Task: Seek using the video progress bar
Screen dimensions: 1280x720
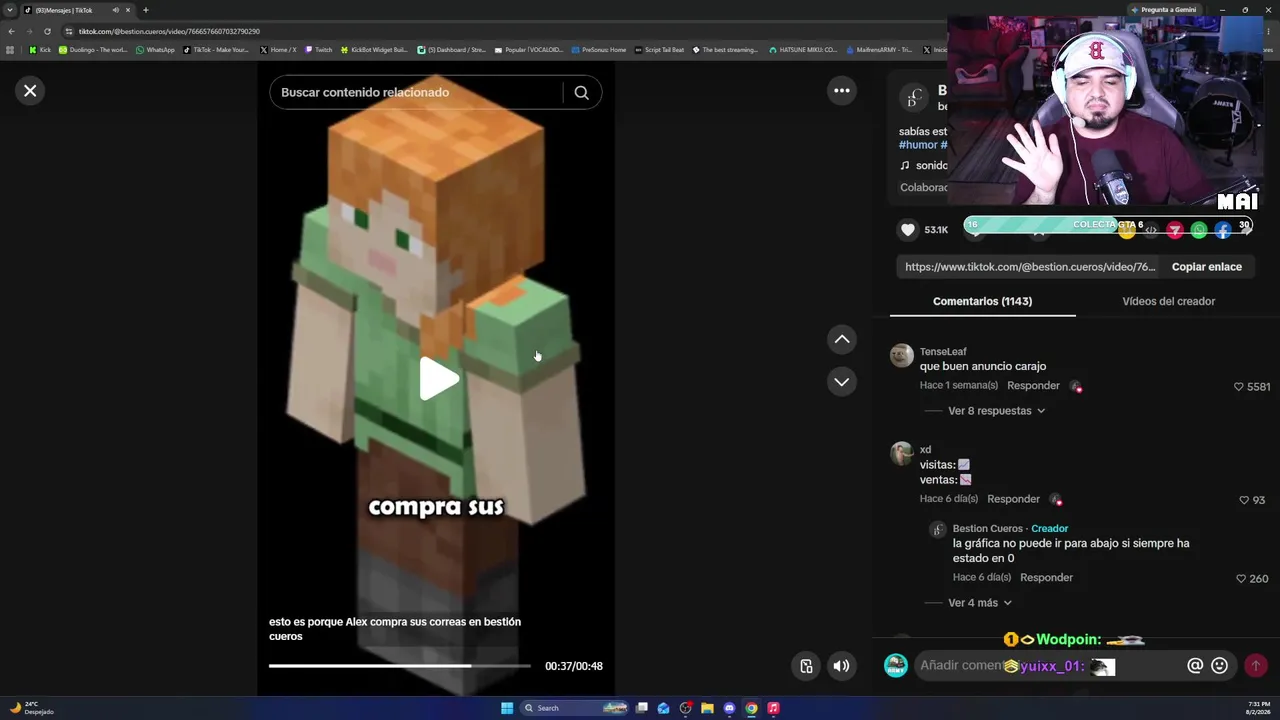Action: click(400, 666)
